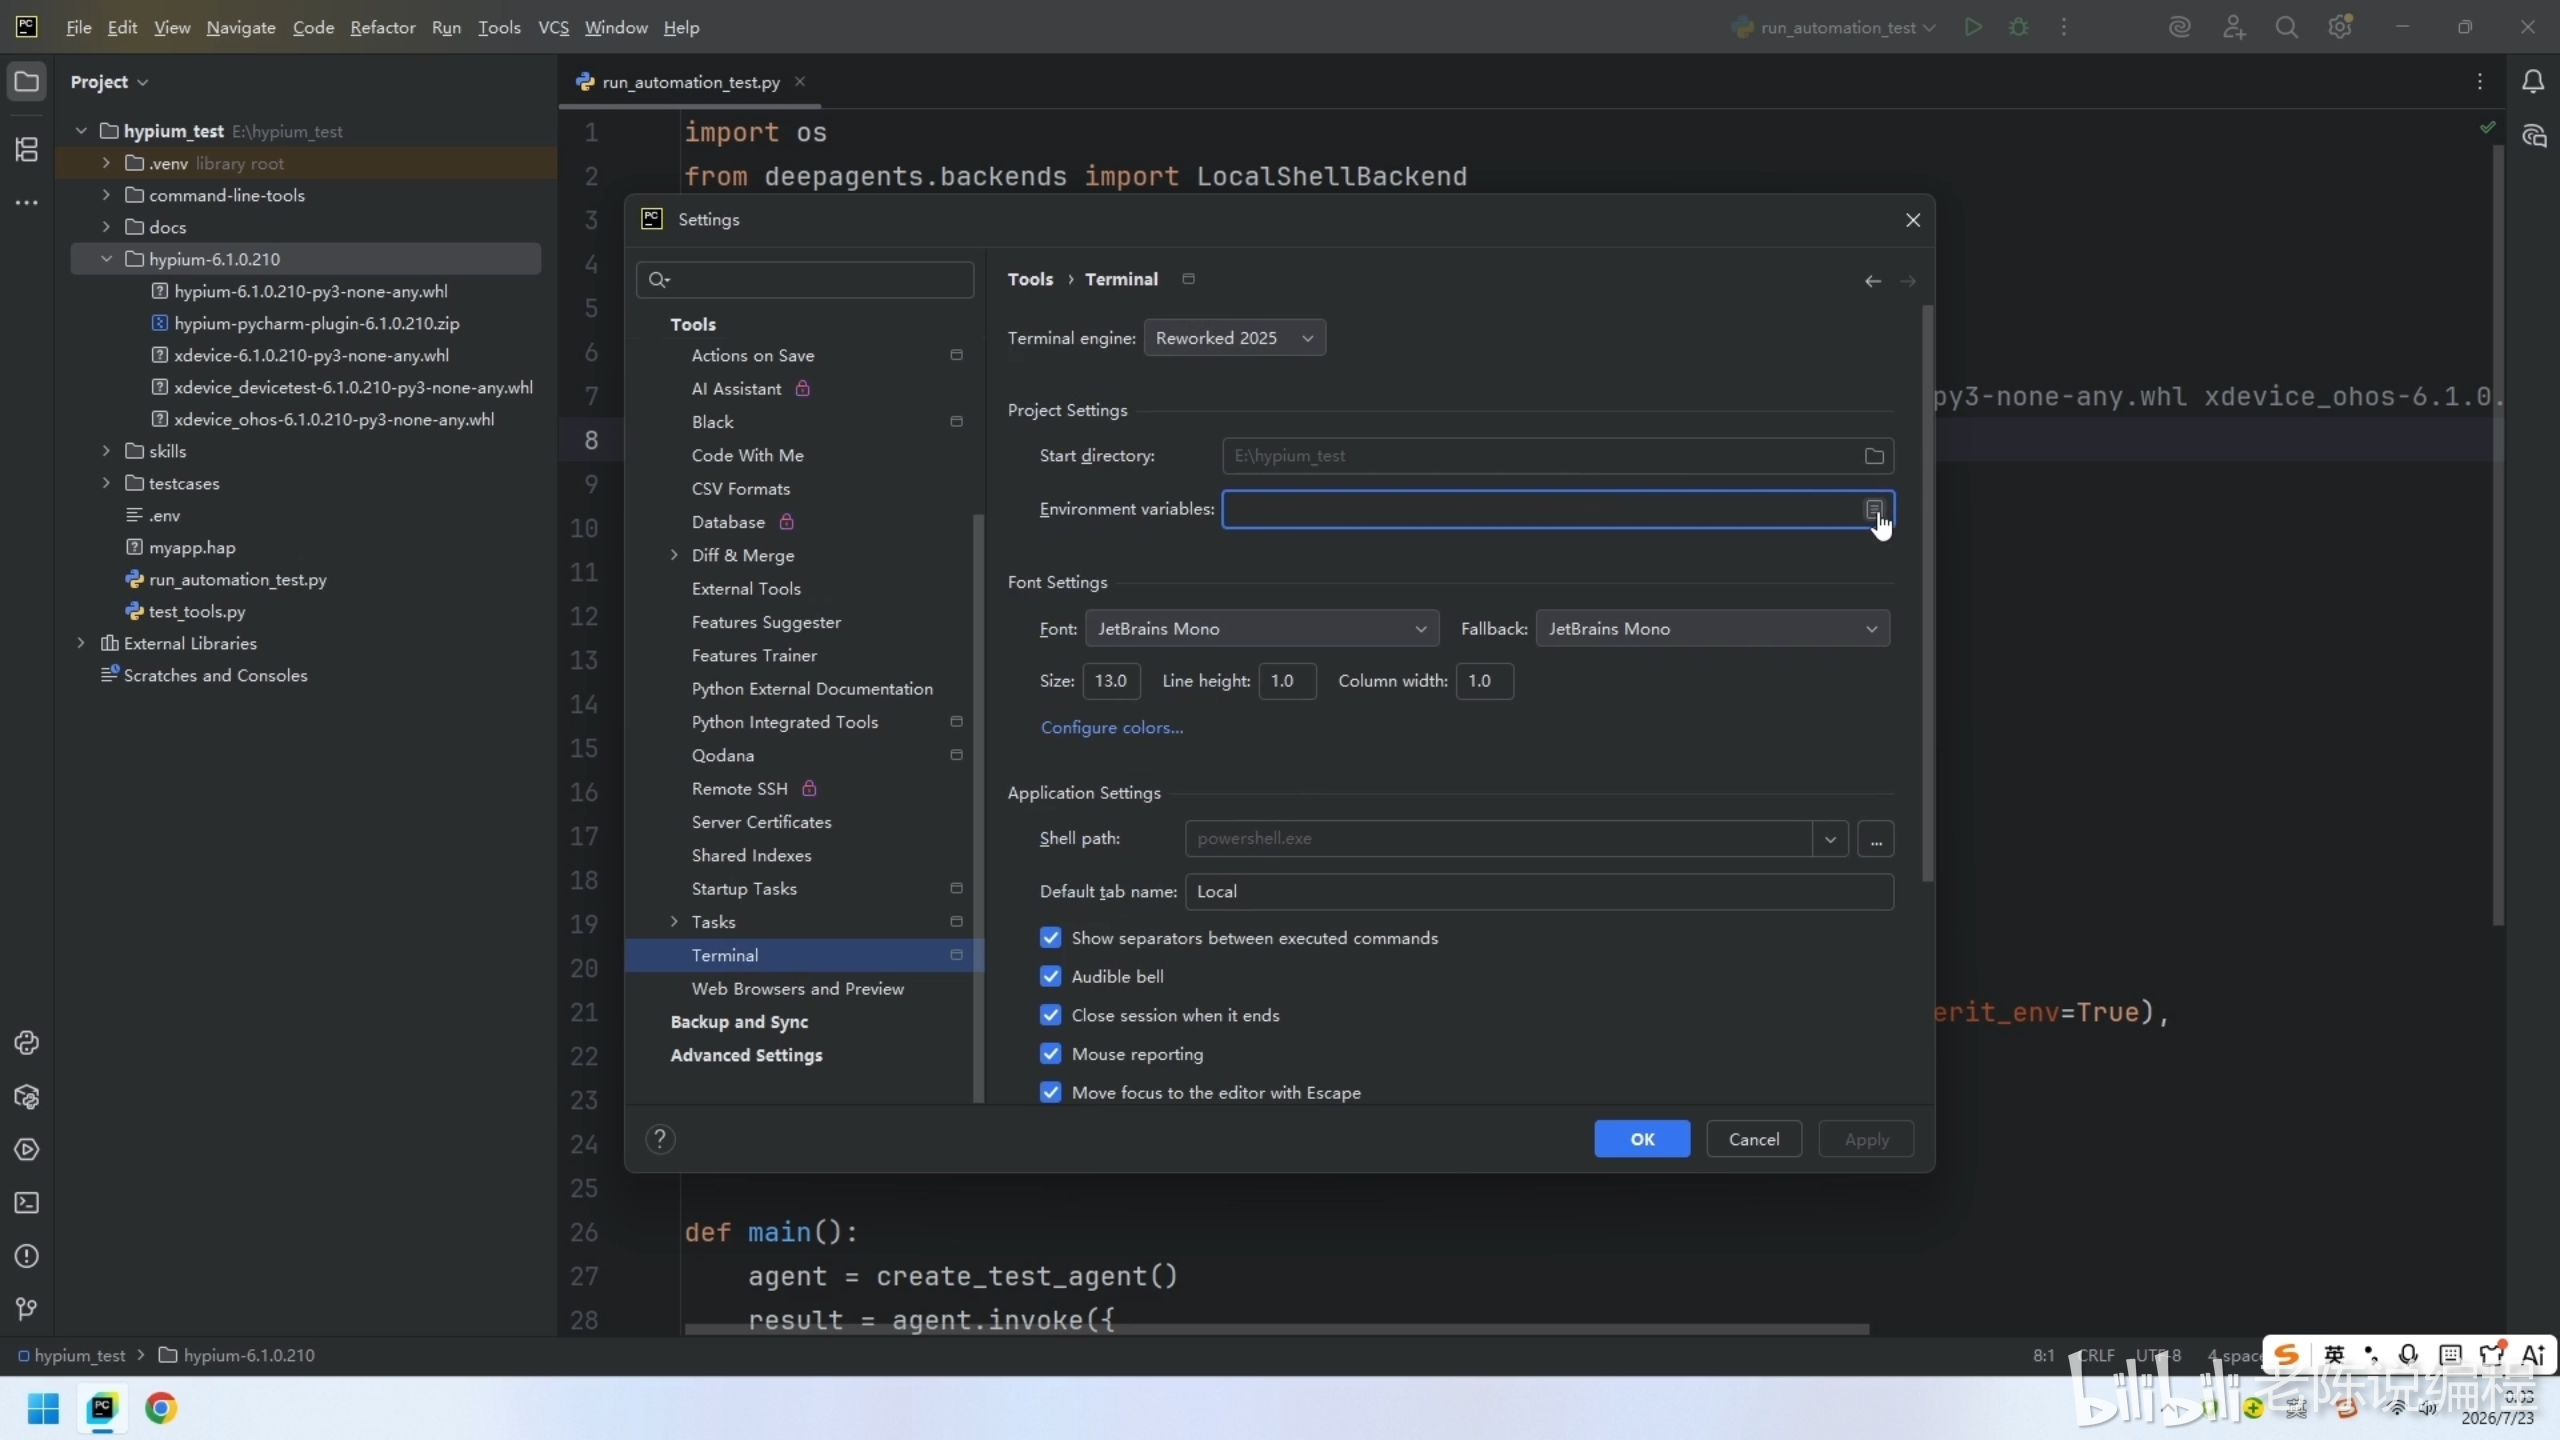Open Settings help question mark
This screenshot has width=2560, height=1440.
point(660,1139)
